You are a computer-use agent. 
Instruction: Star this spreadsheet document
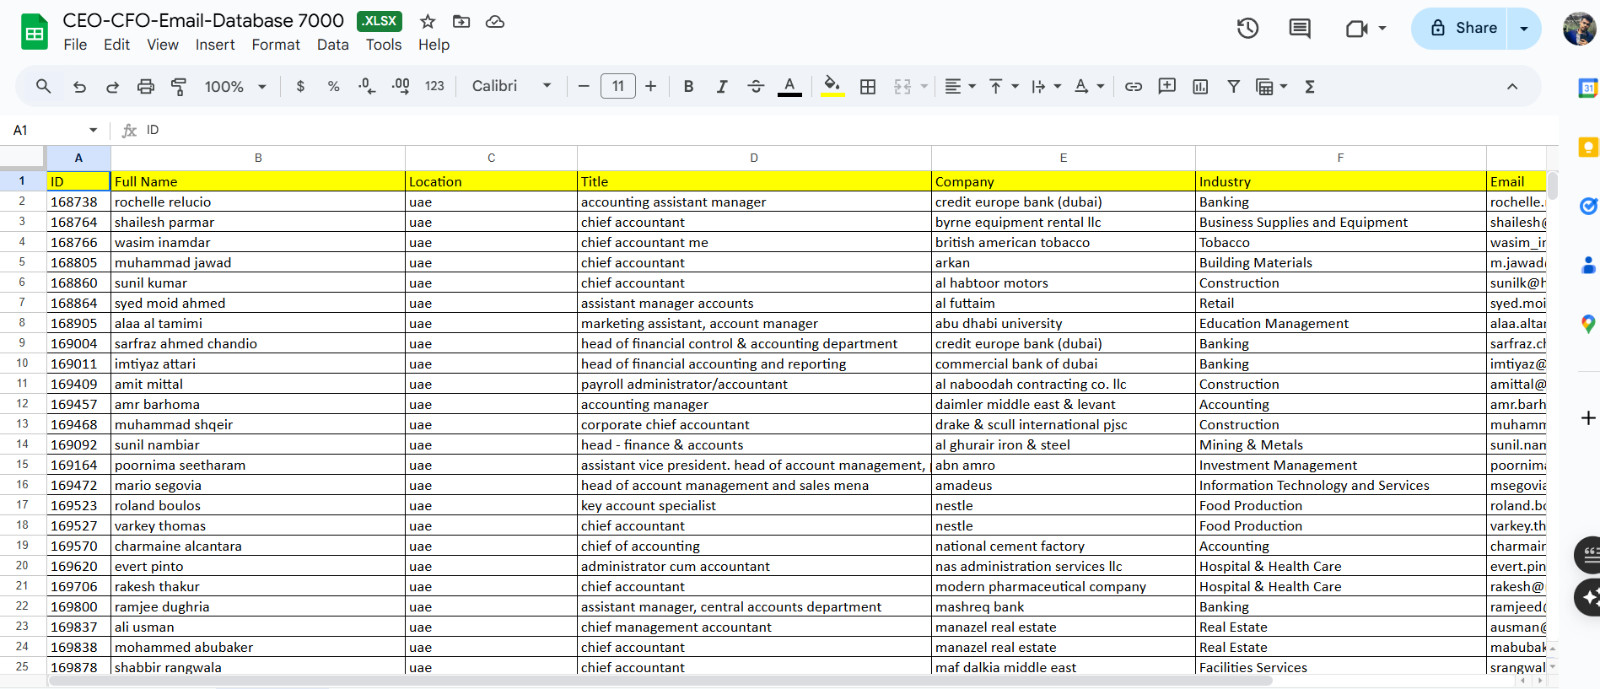coord(428,21)
